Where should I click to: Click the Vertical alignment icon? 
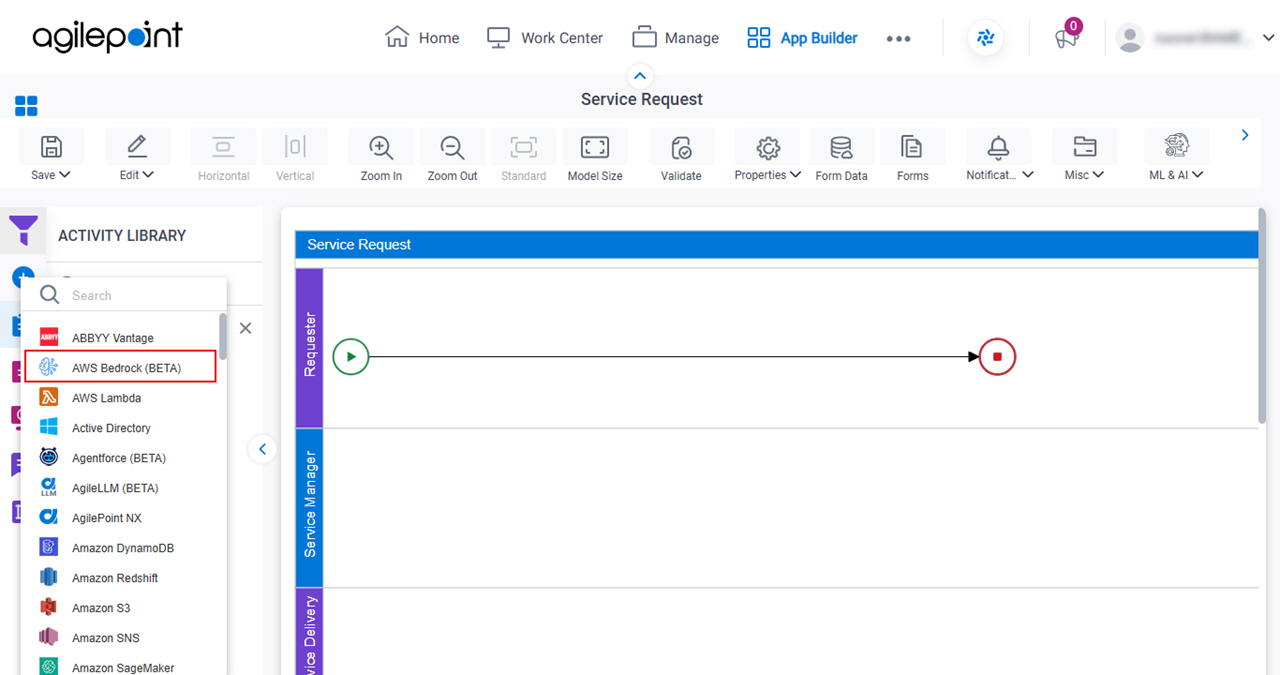[x=295, y=147]
